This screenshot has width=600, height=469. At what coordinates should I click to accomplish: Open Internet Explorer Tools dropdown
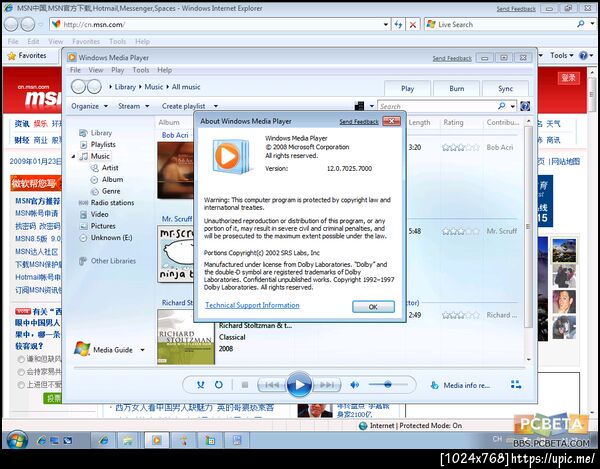(562, 55)
